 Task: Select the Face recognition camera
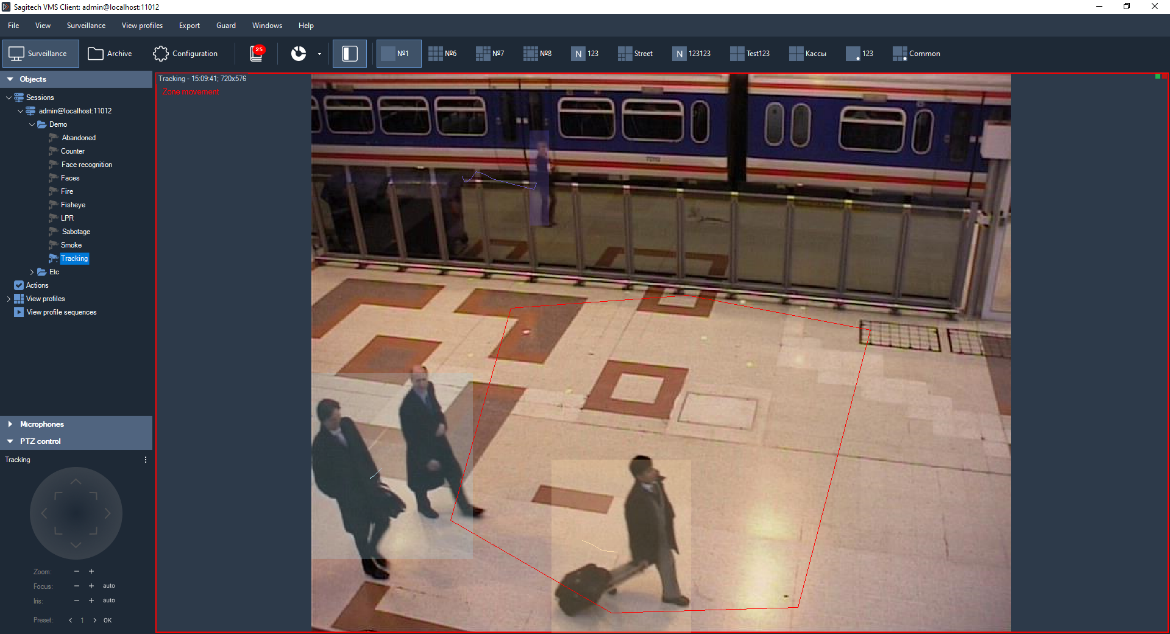tap(86, 164)
